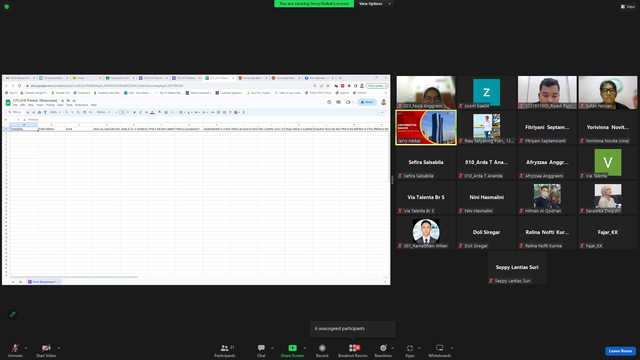Open the Reactions menu

coord(383,350)
